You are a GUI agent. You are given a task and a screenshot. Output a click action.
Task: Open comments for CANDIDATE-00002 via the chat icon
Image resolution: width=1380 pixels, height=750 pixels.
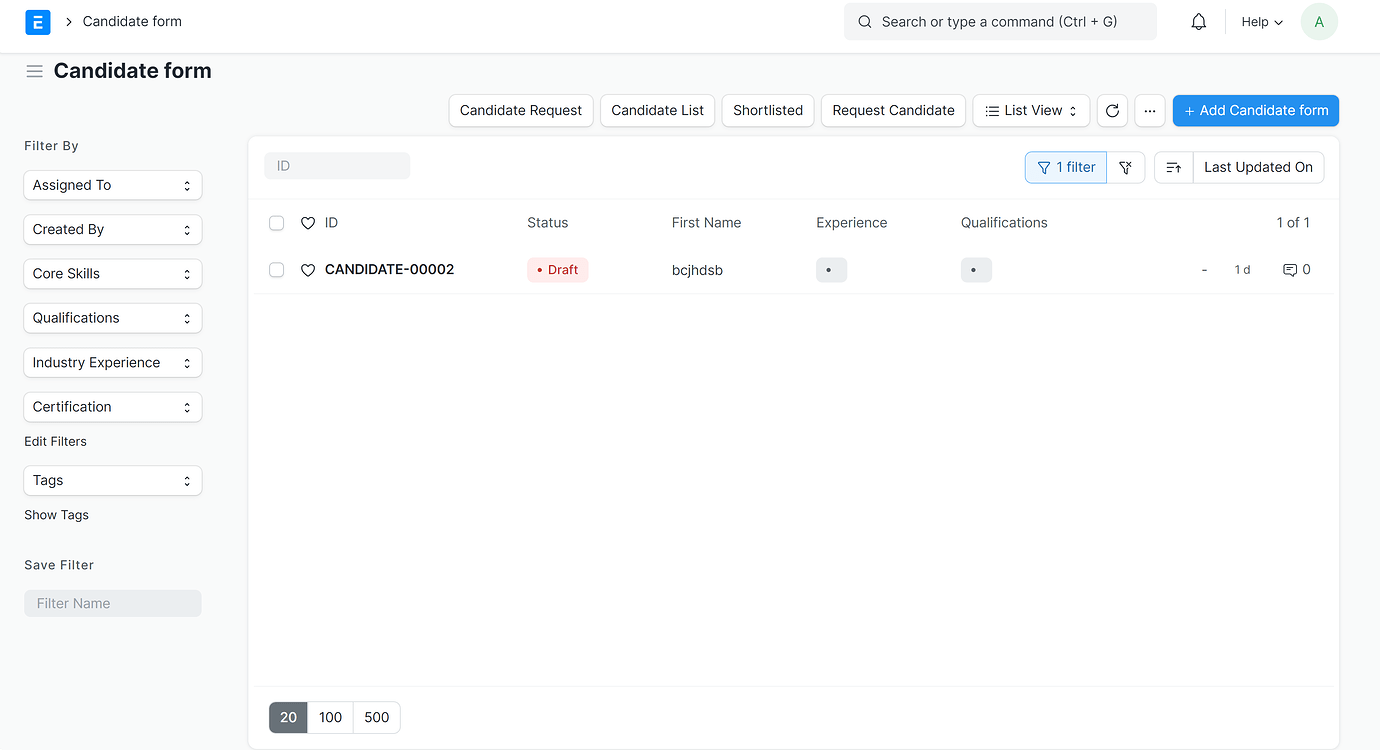[x=1288, y=269]
